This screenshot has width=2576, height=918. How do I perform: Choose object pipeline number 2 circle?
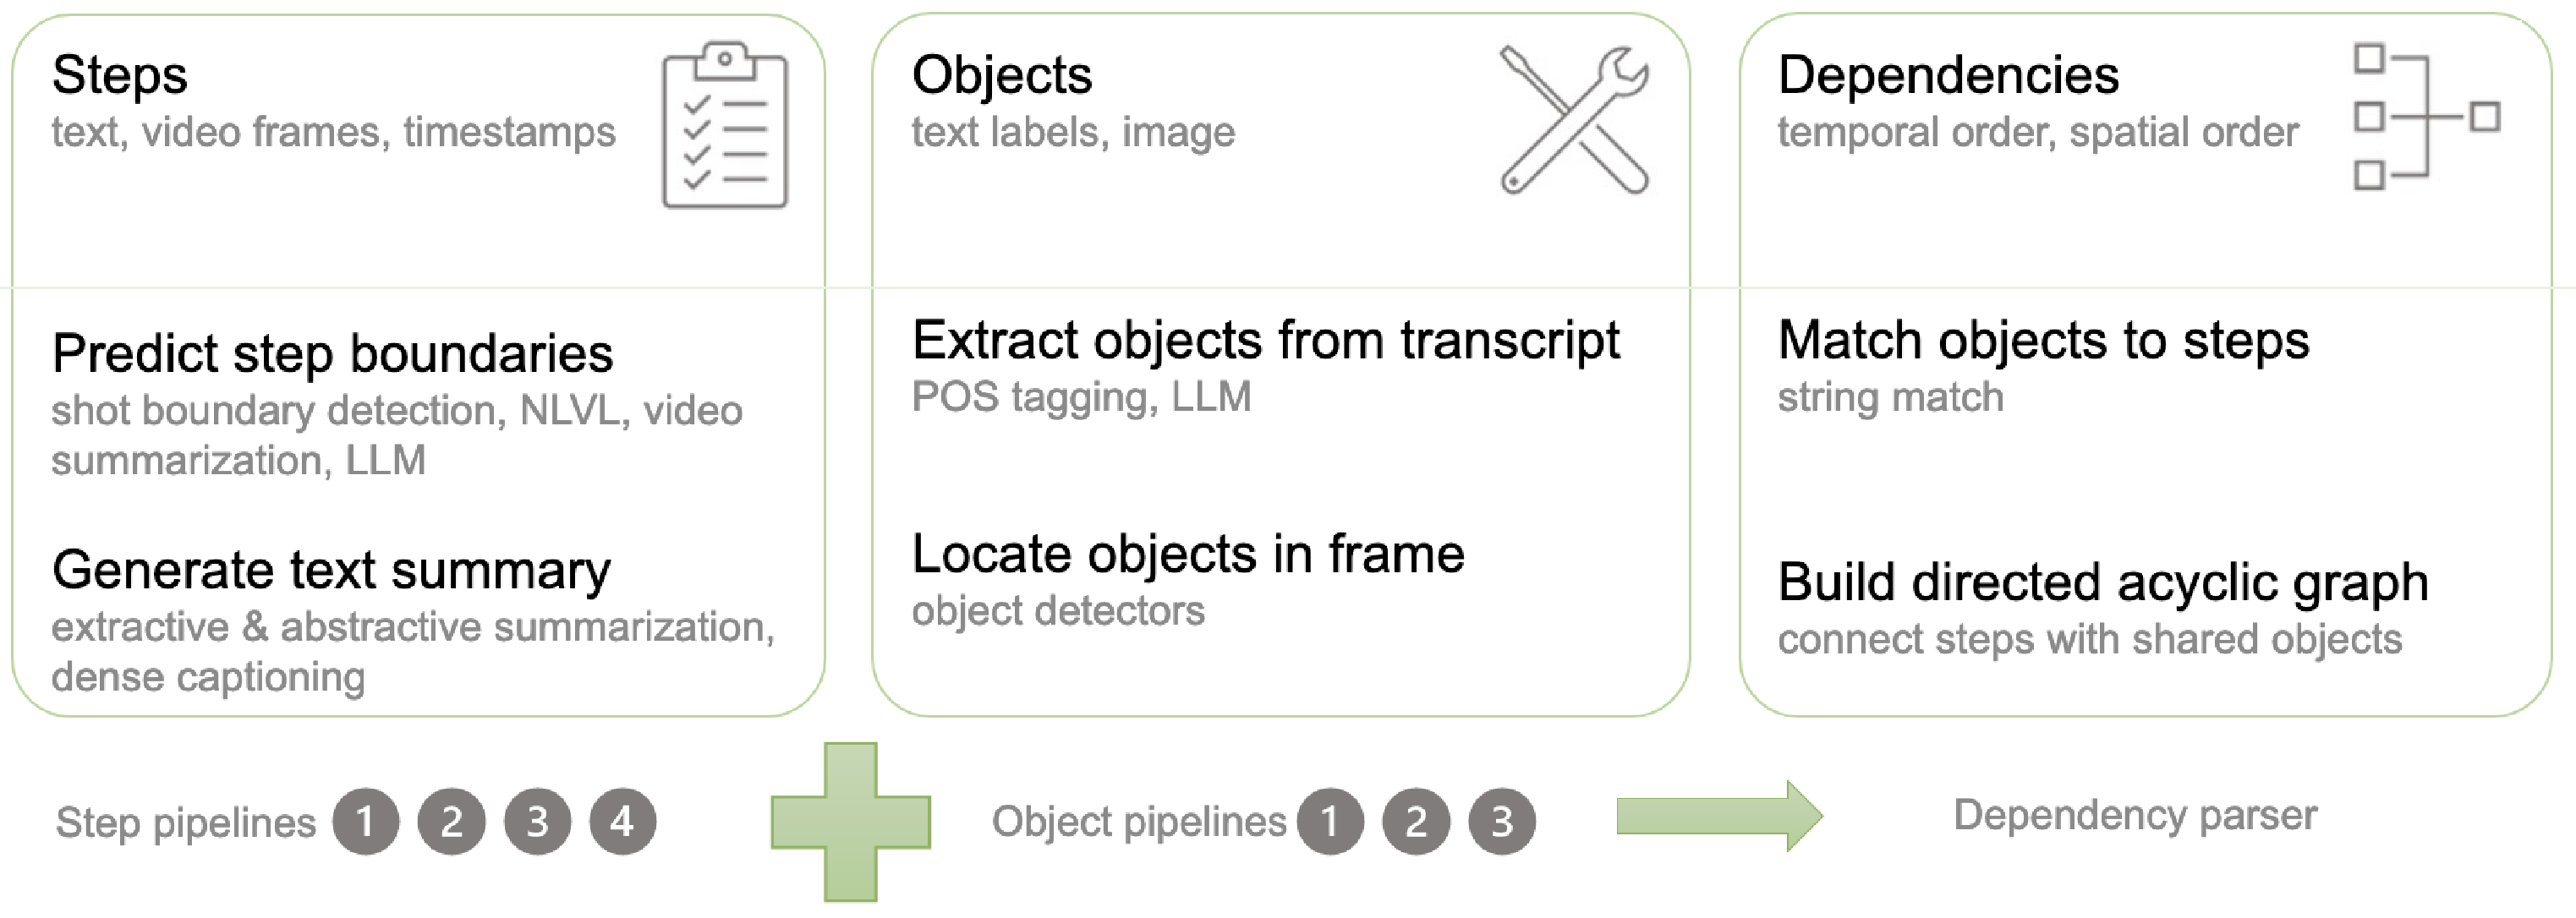click(x=1416, y=822)
